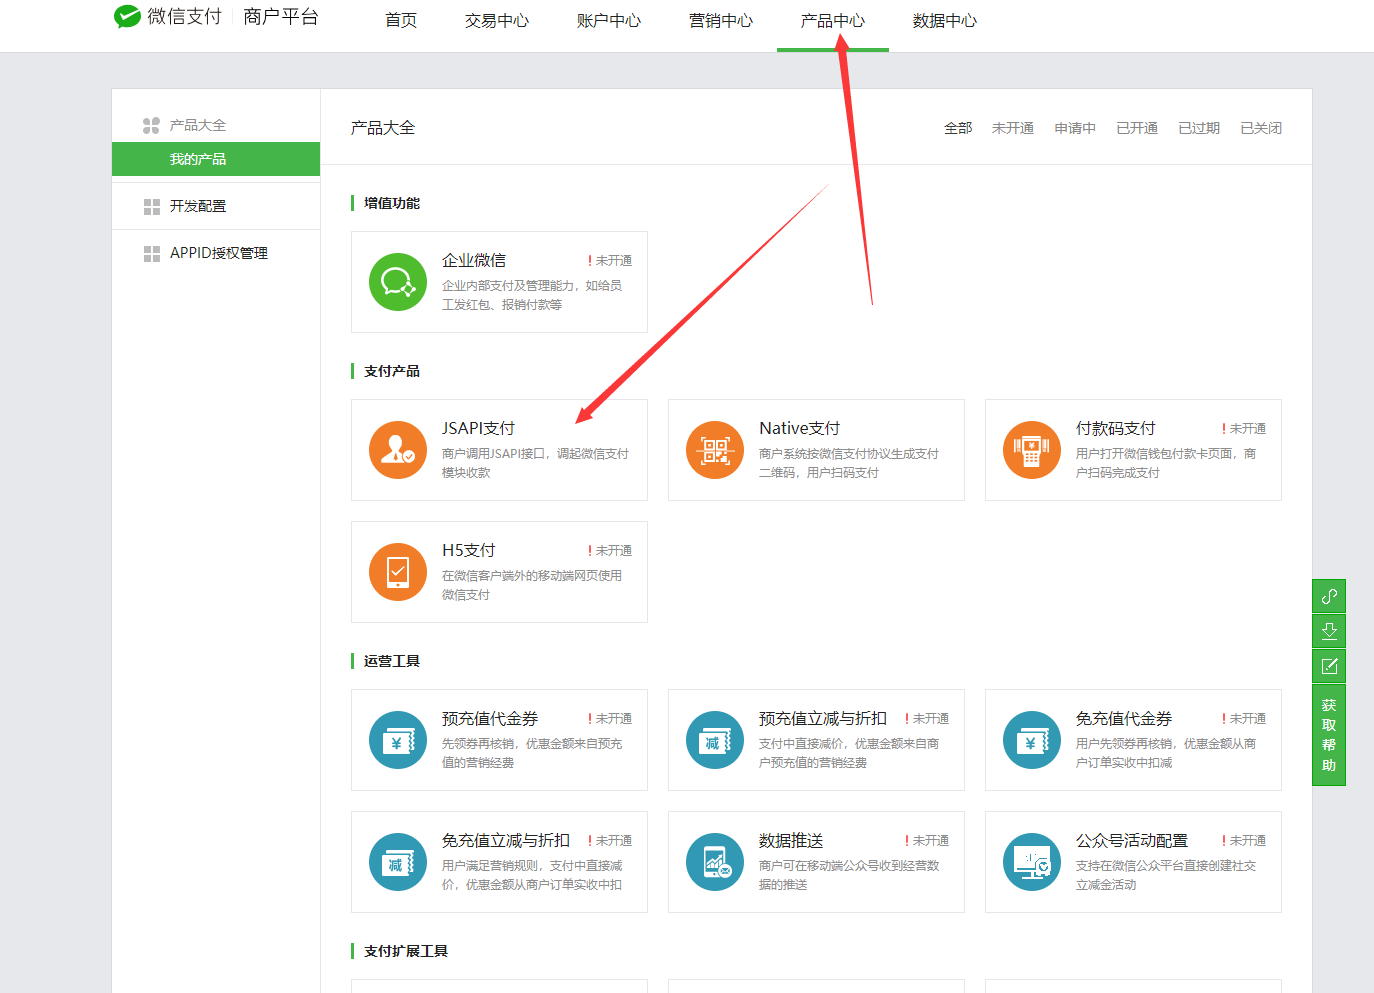1374x993 pixels.
Task: Filter products by 已开通
Action: 1137,128
